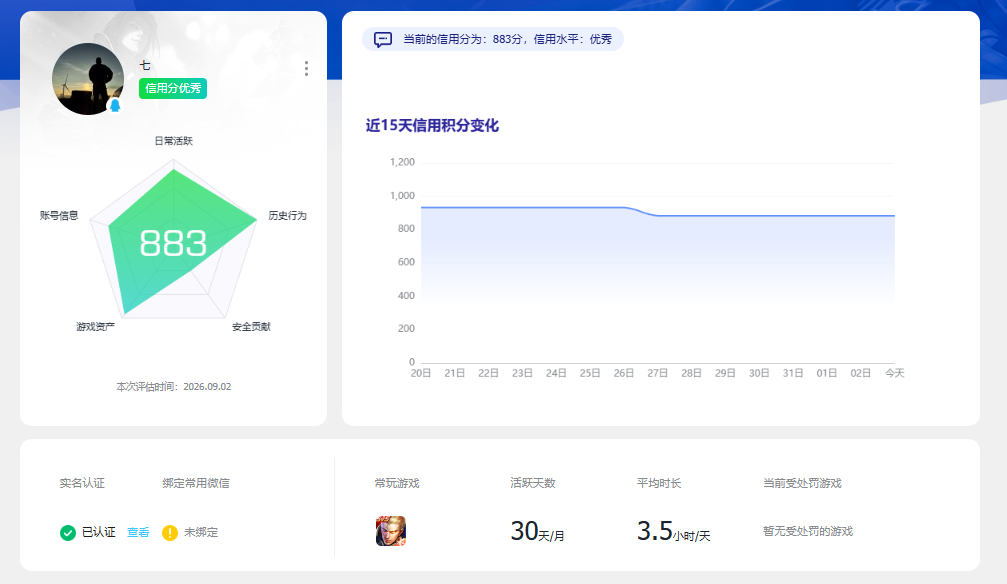Click the 30天/月 active days value
1007x584 pixels.
click(538, 531)
